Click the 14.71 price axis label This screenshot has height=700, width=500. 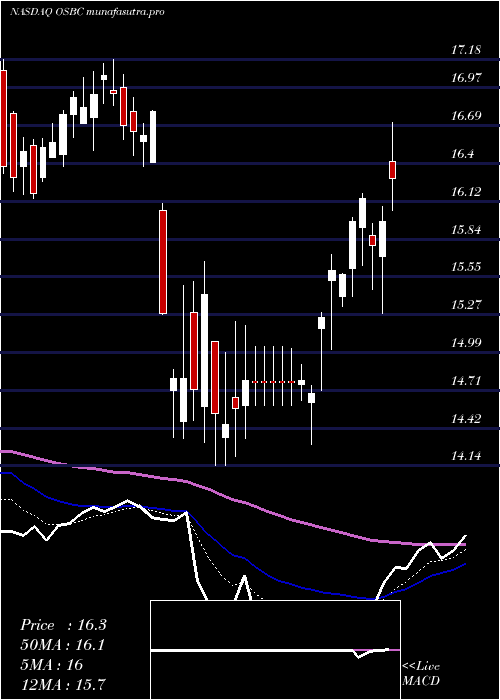point(466,381)
